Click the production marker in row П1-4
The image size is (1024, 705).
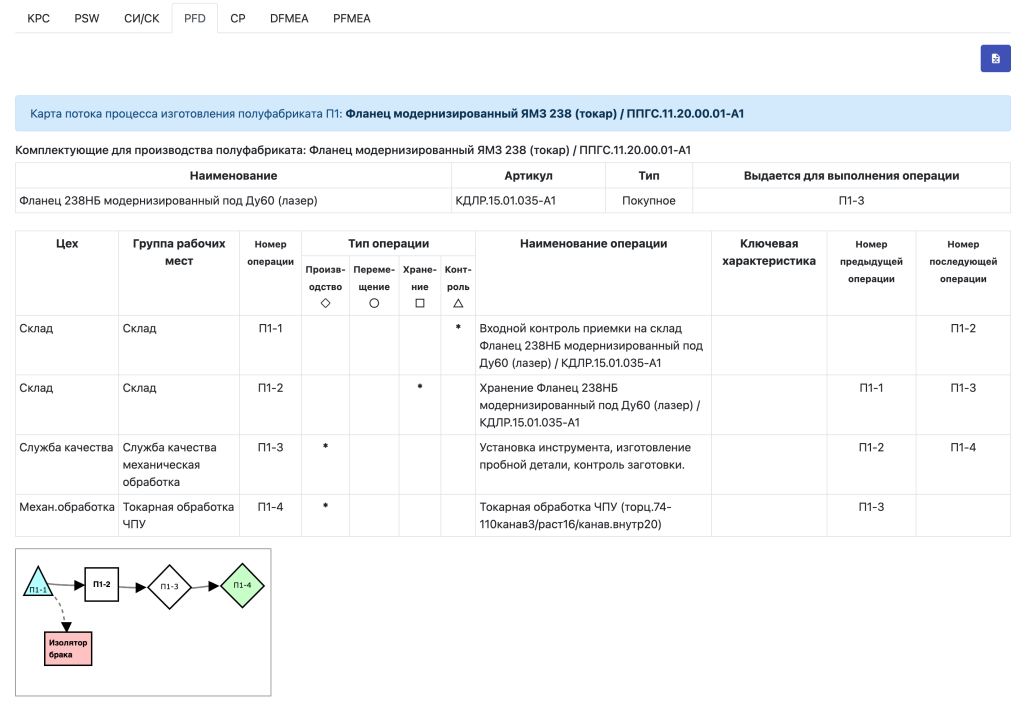325,505
